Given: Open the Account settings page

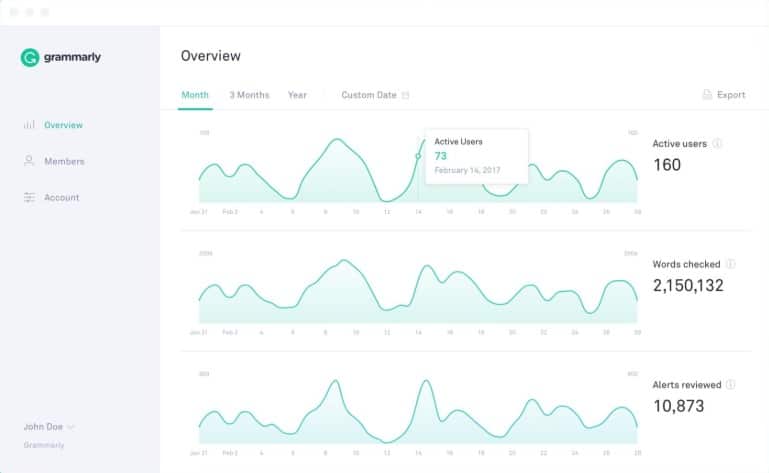Looking at the screenshot, I should (x=61, y=197).
